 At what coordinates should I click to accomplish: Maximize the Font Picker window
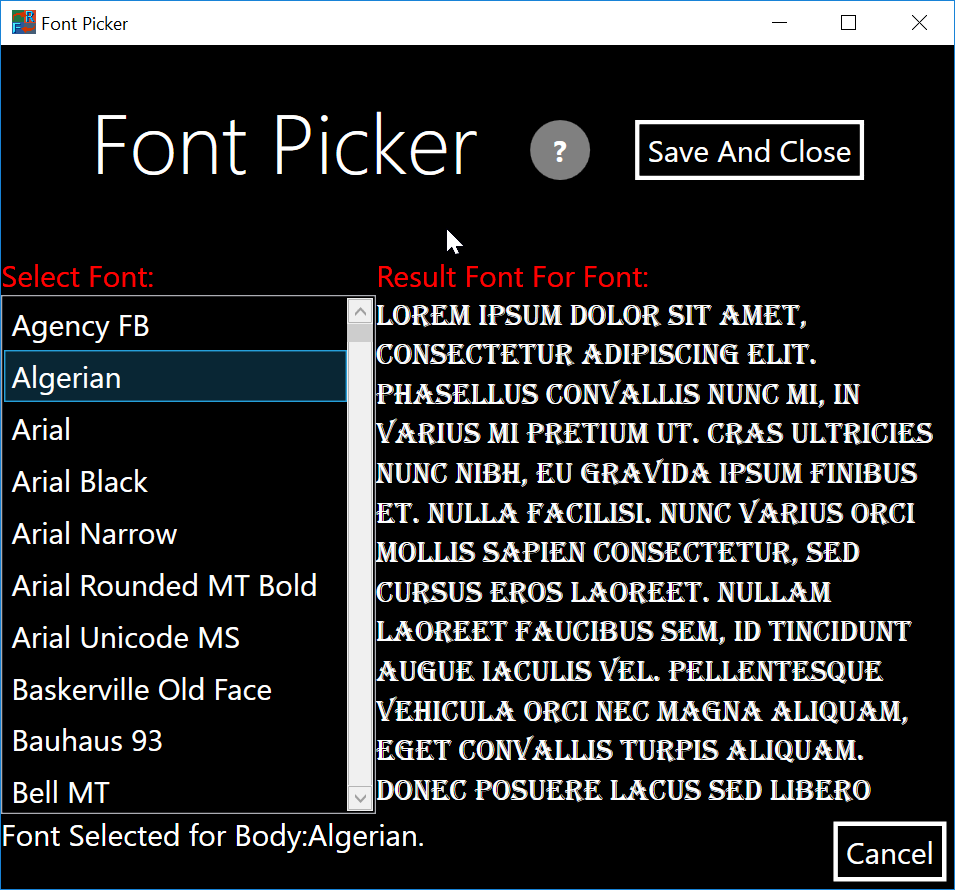pyautogui.click(x=848, y=23)
